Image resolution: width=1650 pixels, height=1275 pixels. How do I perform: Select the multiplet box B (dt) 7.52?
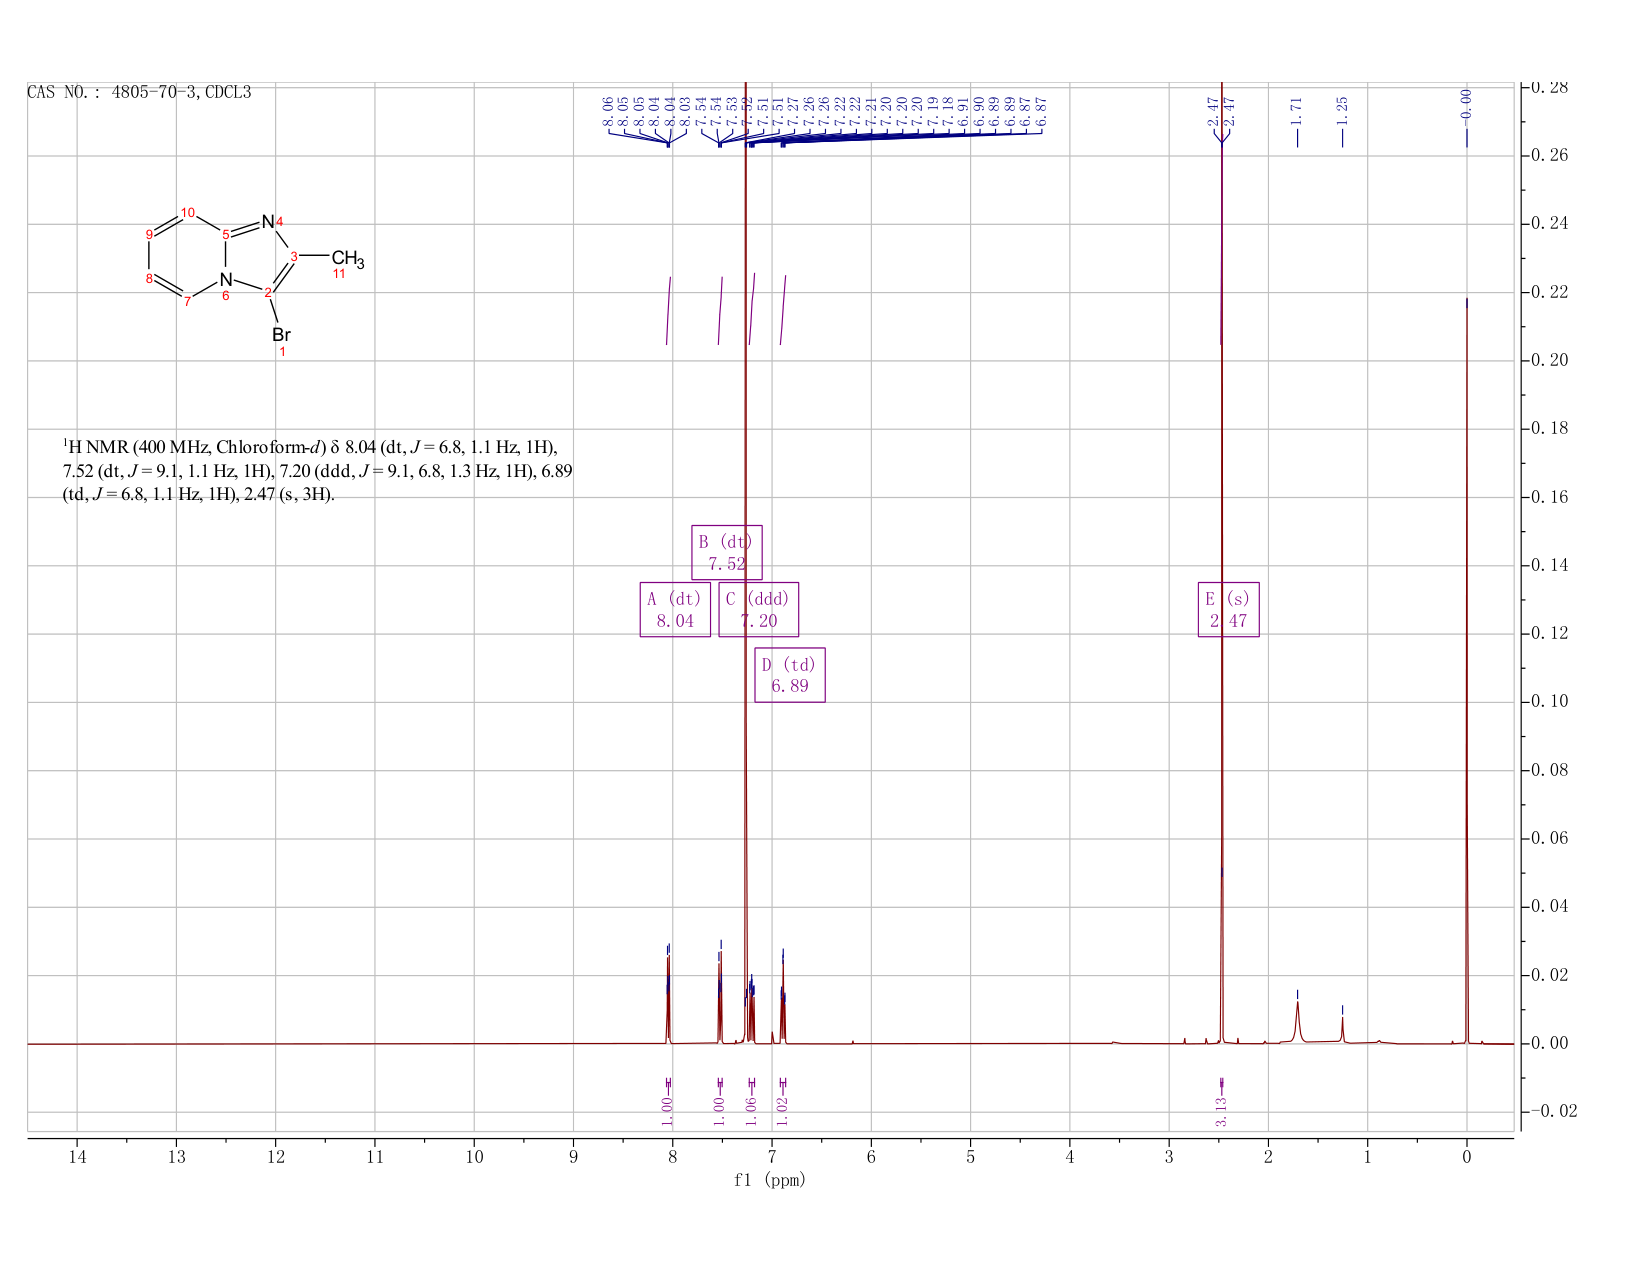coord(727,552)
